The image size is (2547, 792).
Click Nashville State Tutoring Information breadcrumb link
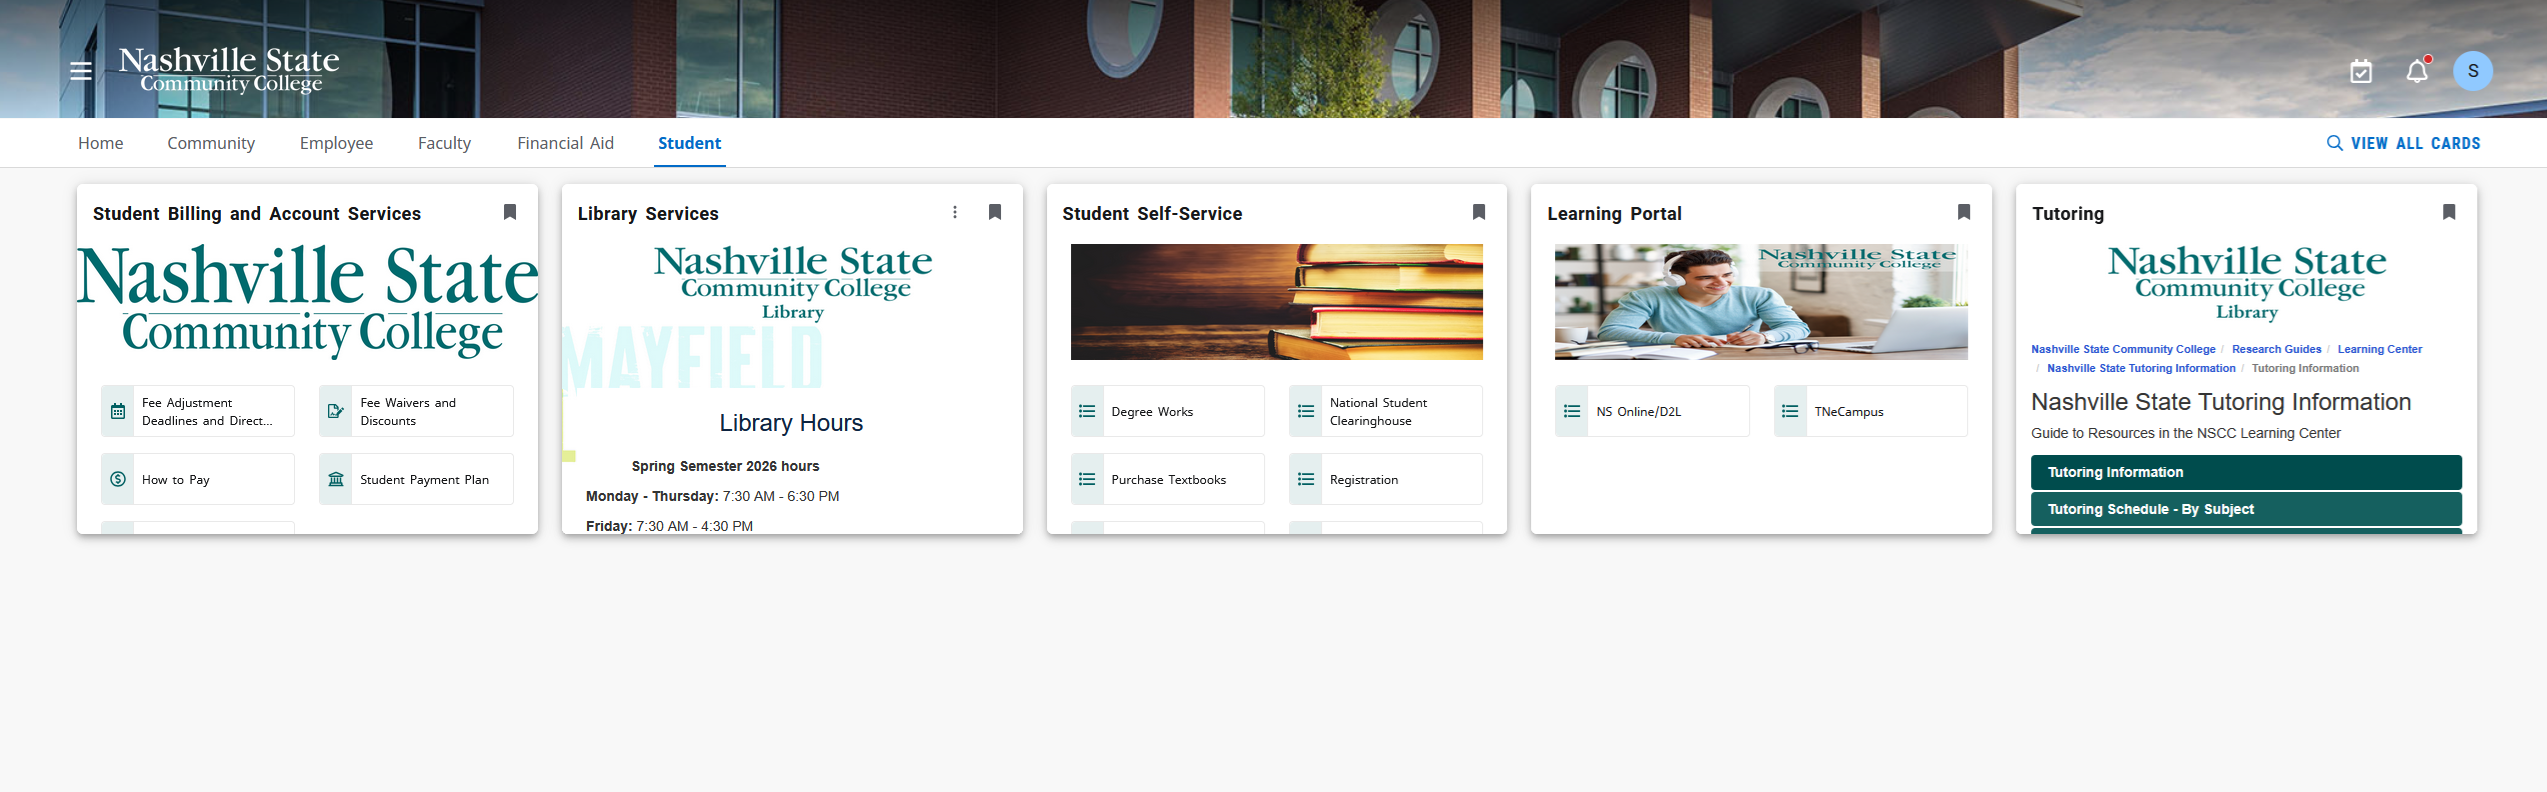2141,368
